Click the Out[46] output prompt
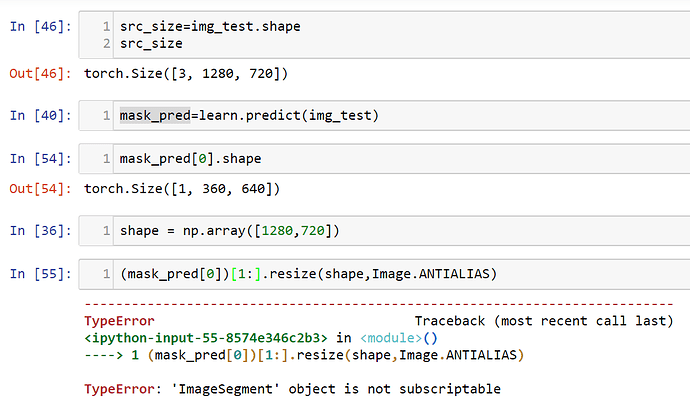 (x=39, y=73)
